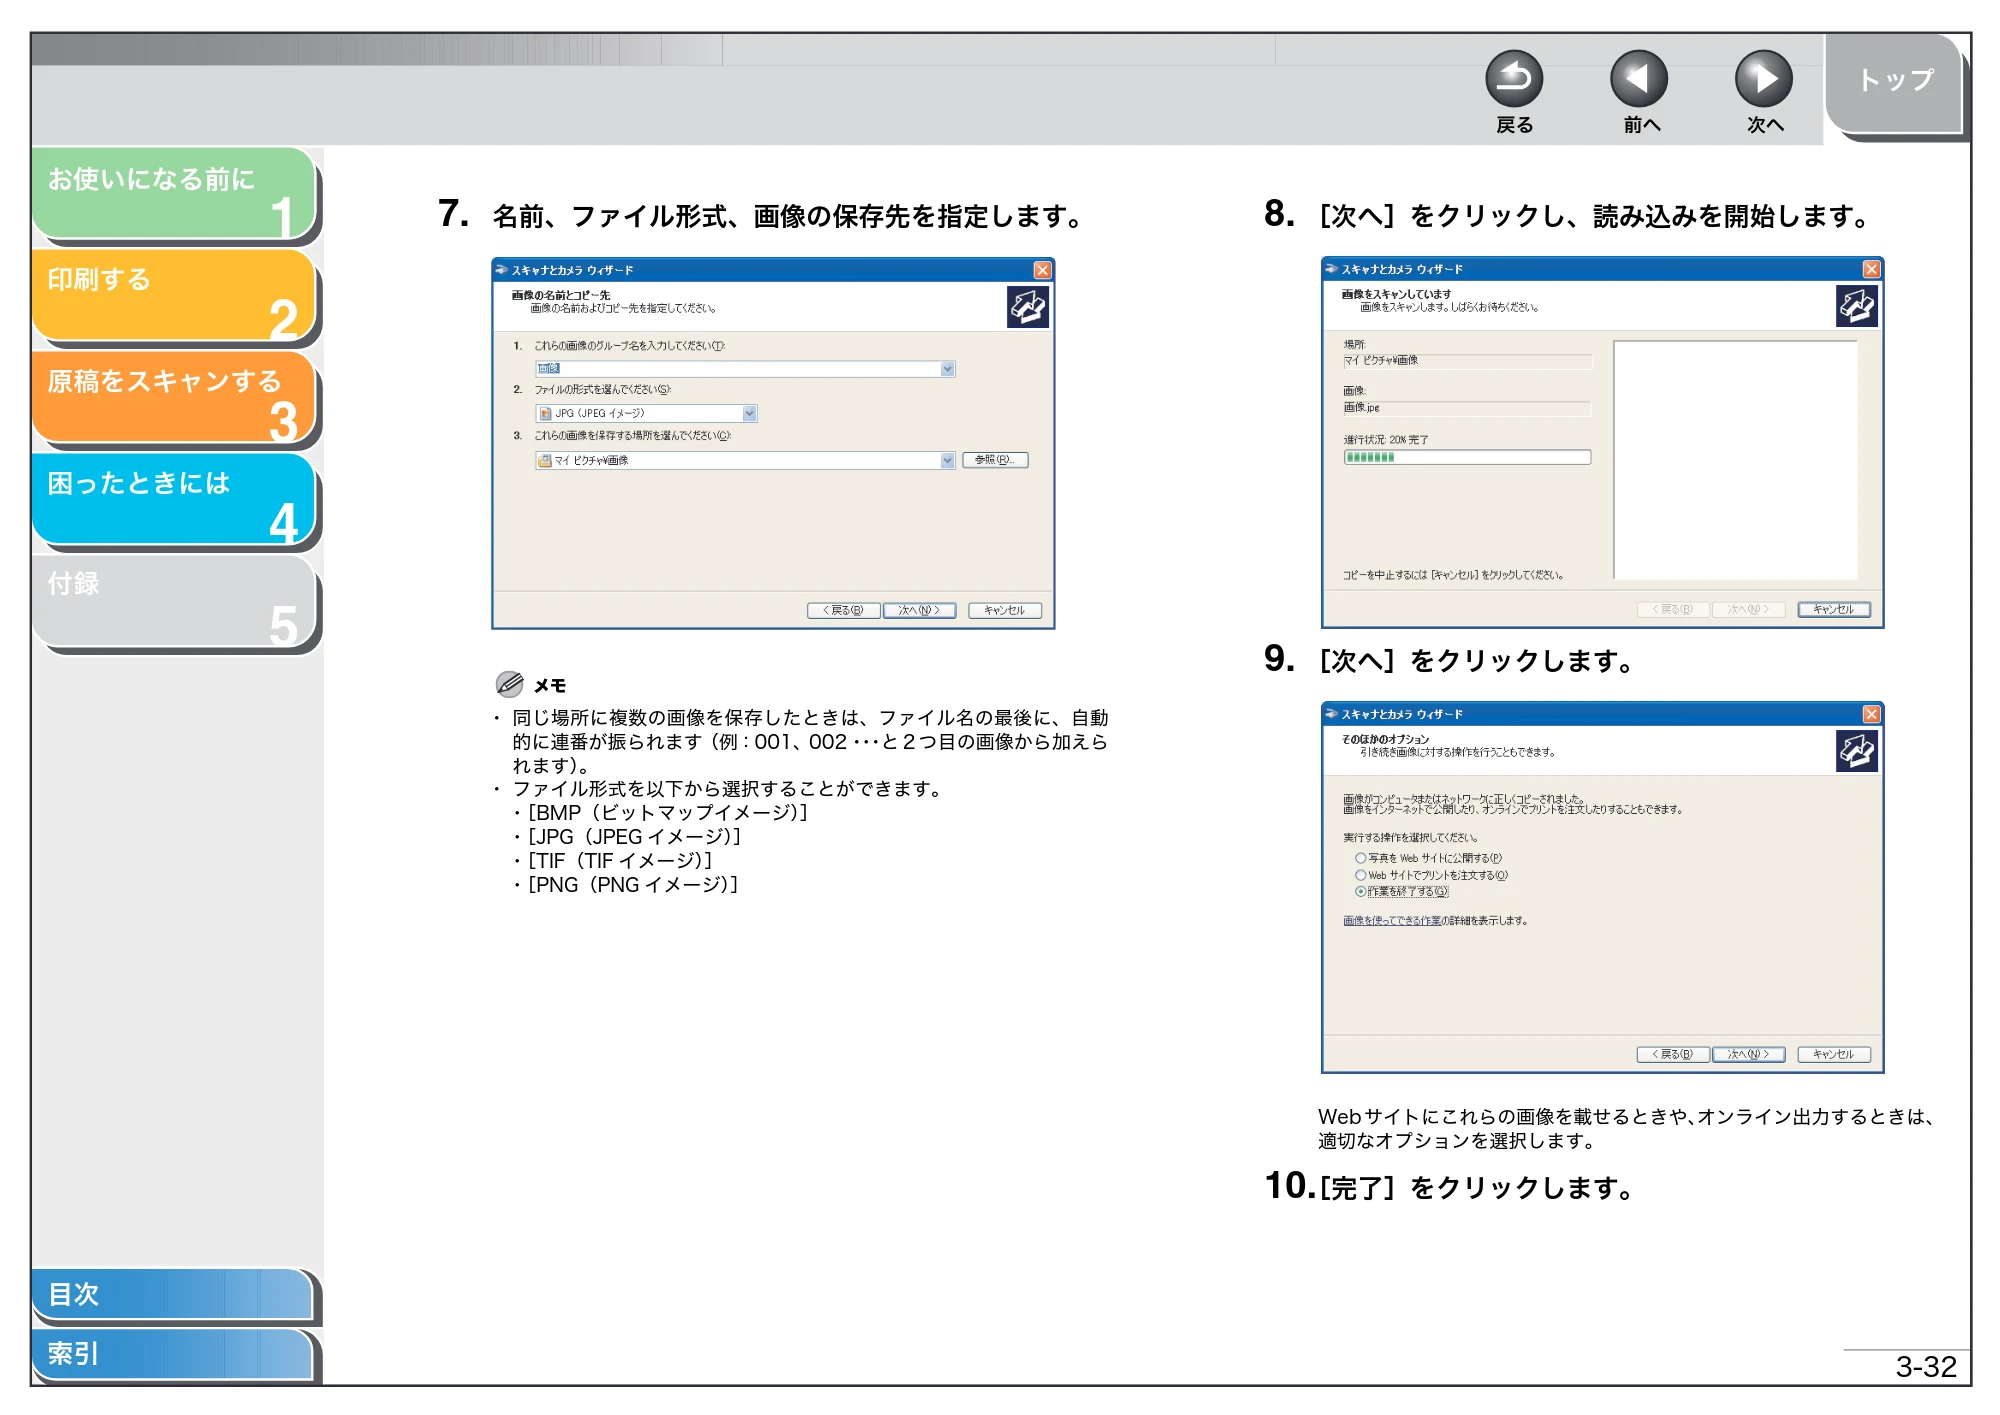Click the scanner wizard icon in step 7 dialog
The image size is (2000, 1415).
click(x=1027, y=307)
